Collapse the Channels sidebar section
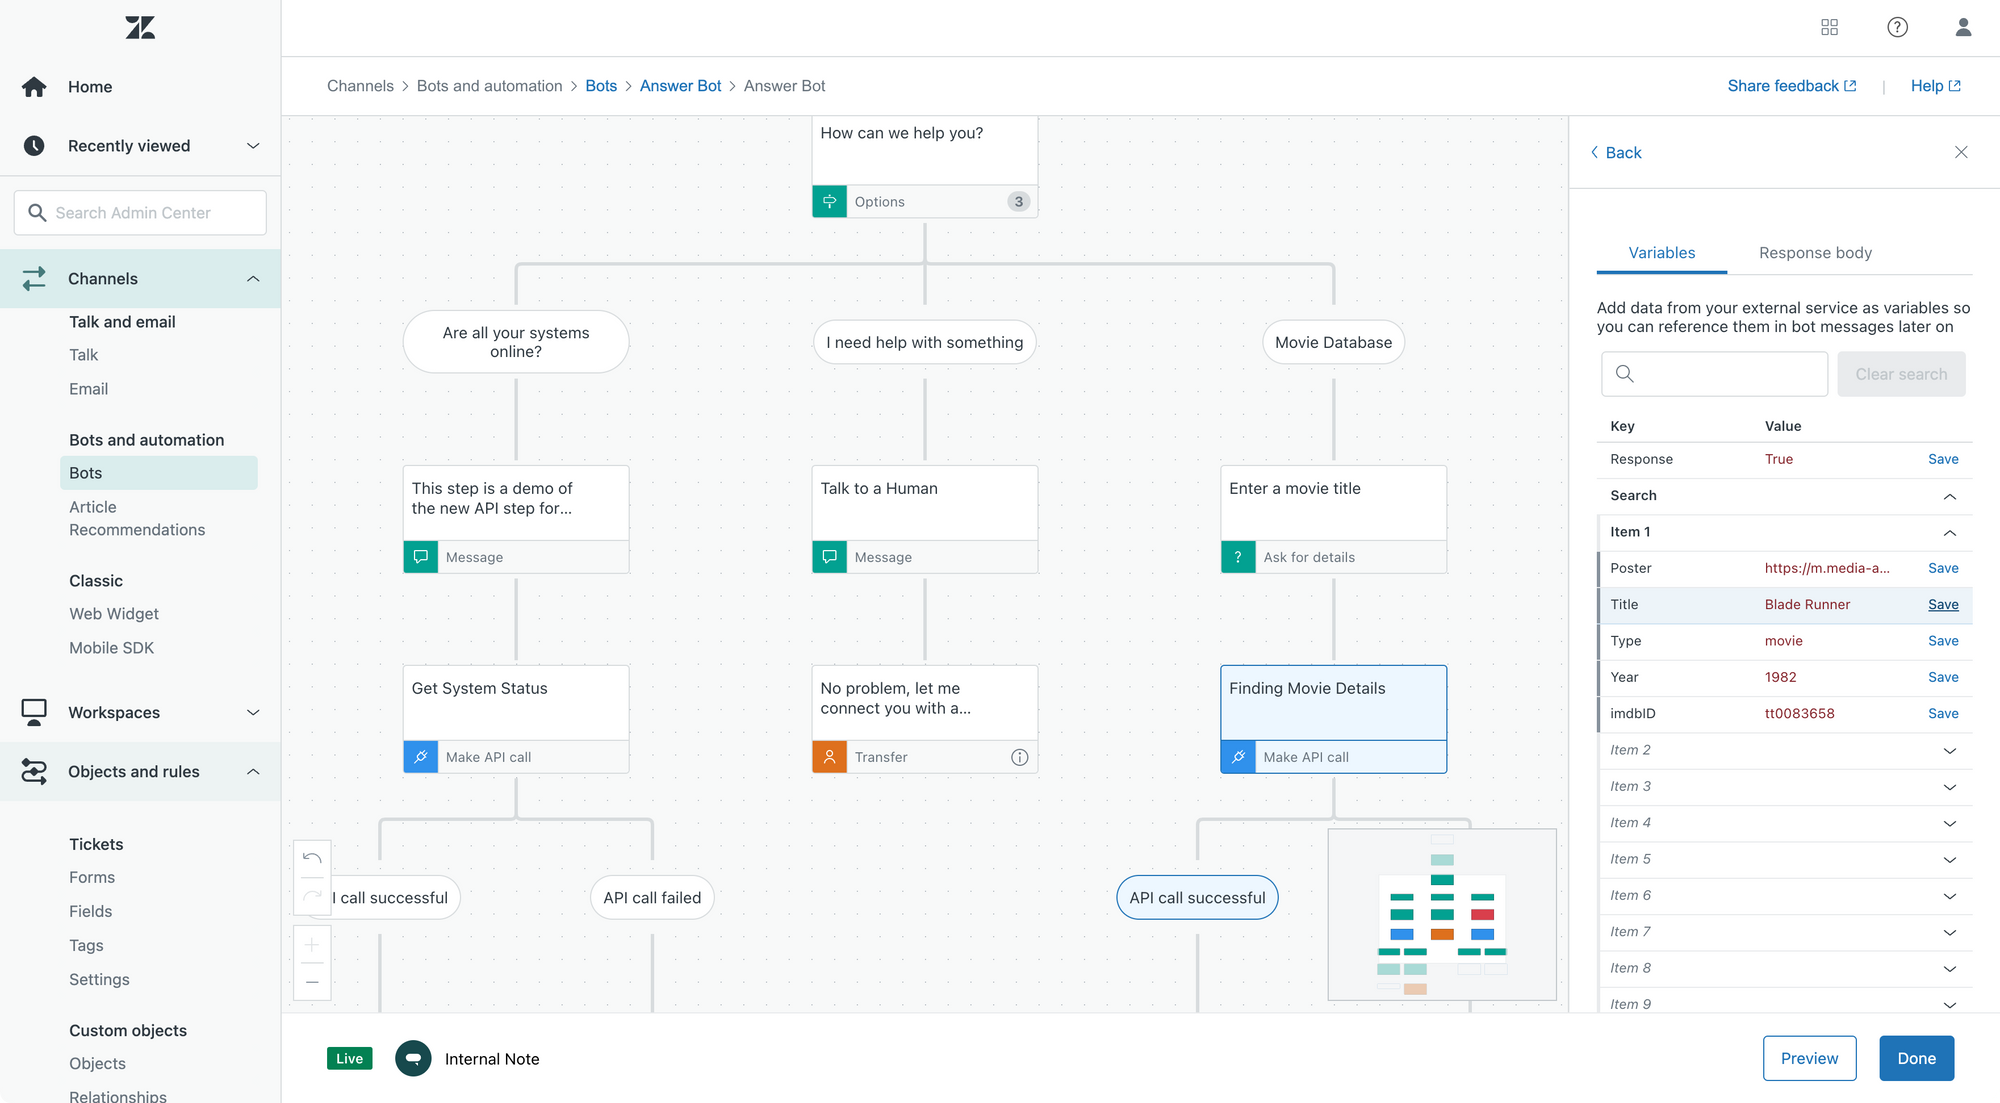The height and width of the screenshot is (1103, 2000). click(x=253, y=278)
